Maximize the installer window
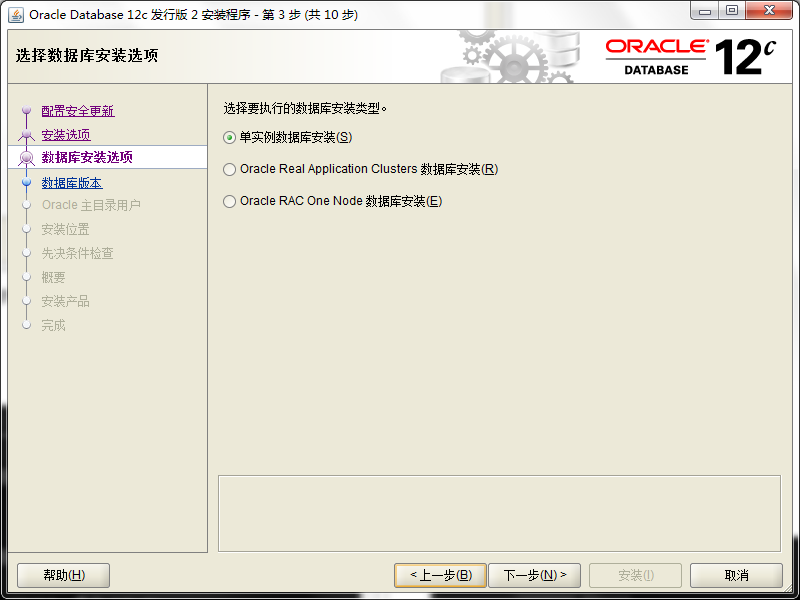The image size is (800, 600). click(x=732, y=11)
